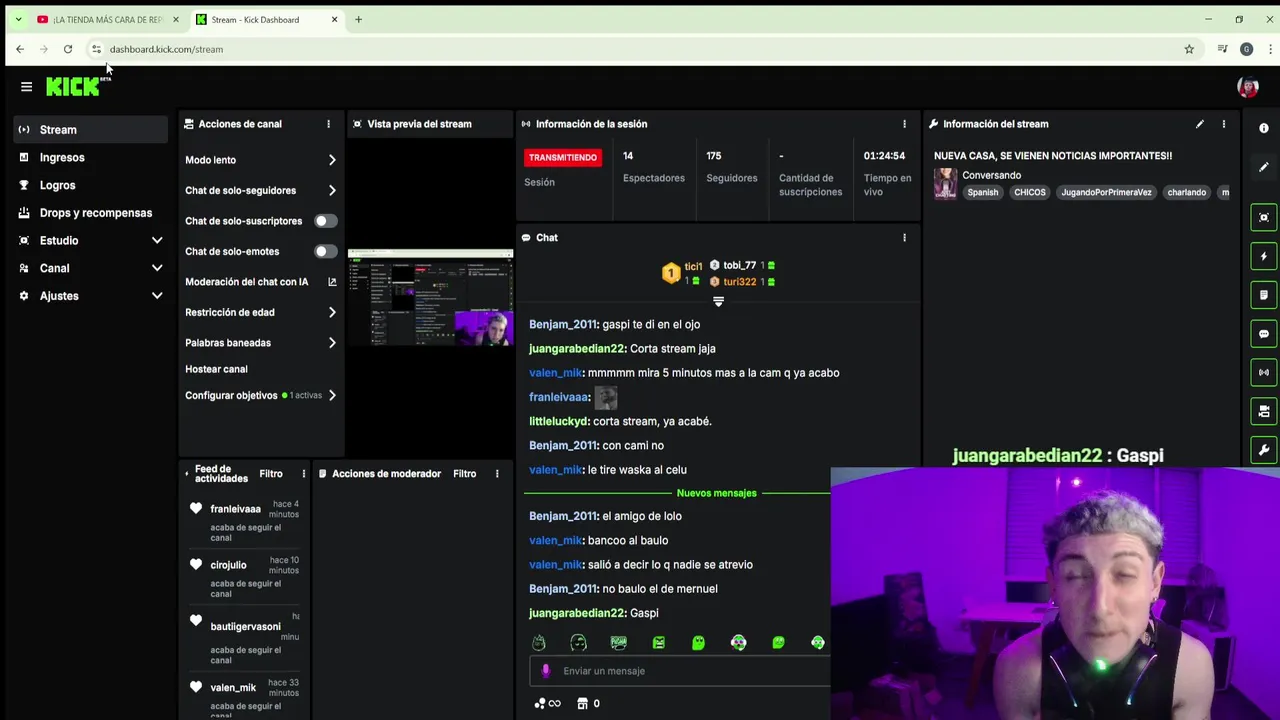Click the pencil icon in right sidebar
The image size is (1280, 720).
[x=1264, y=167]
